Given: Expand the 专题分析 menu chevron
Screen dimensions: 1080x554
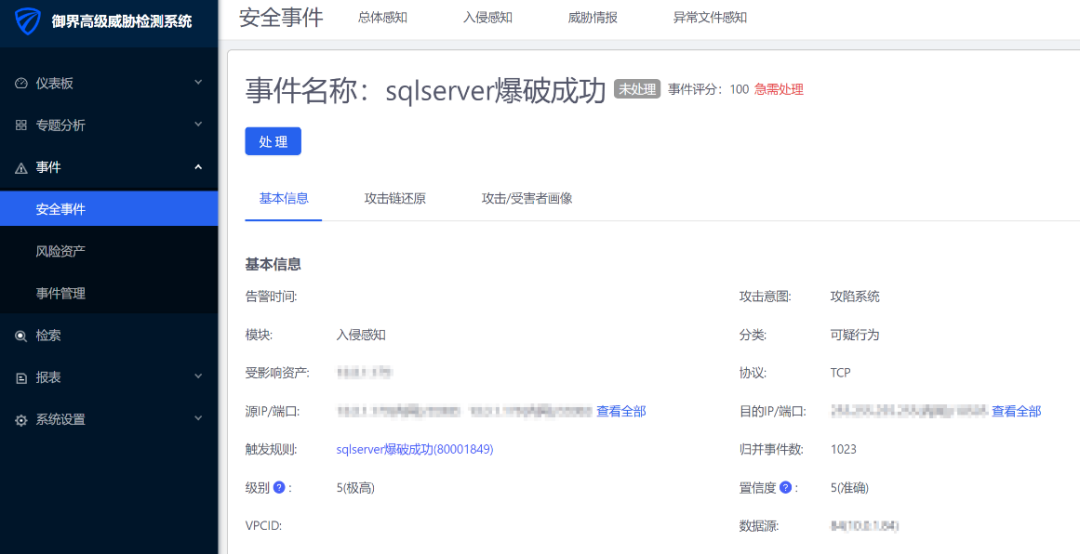Looking at the screenshot, I should 198,125.
